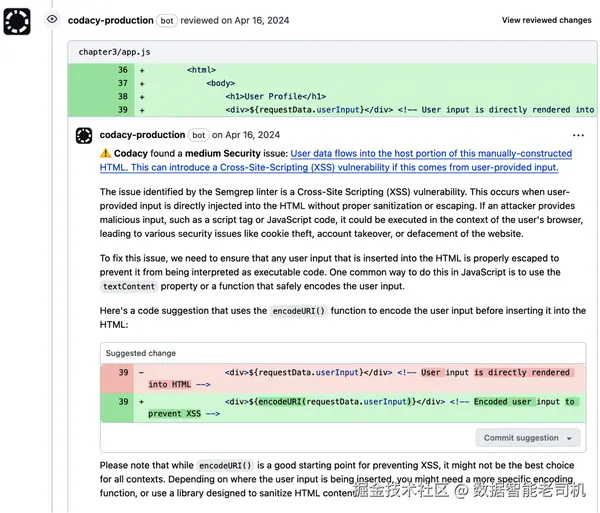Screen dimensions: 600x513
Task: Click the eye review icon in the timeline
Action: 52,19
